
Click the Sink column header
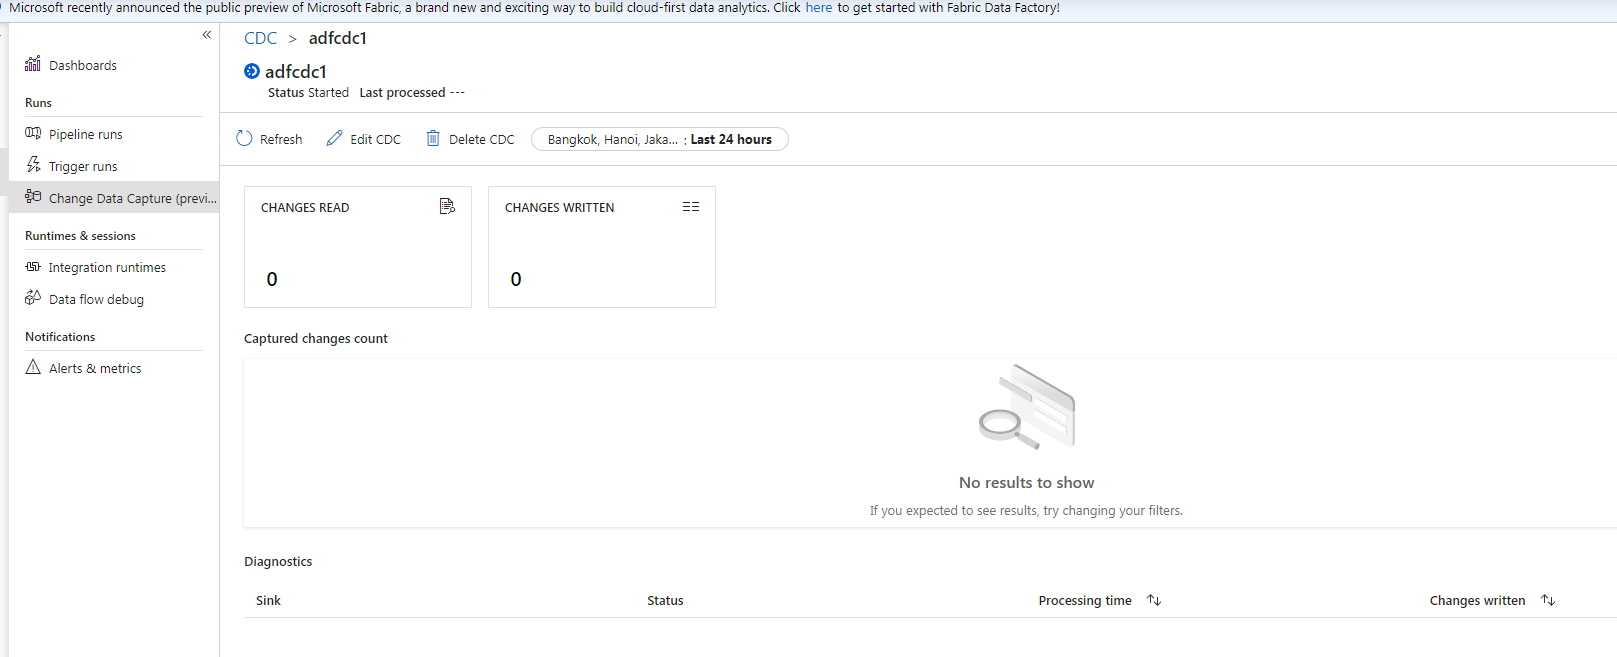268,600
